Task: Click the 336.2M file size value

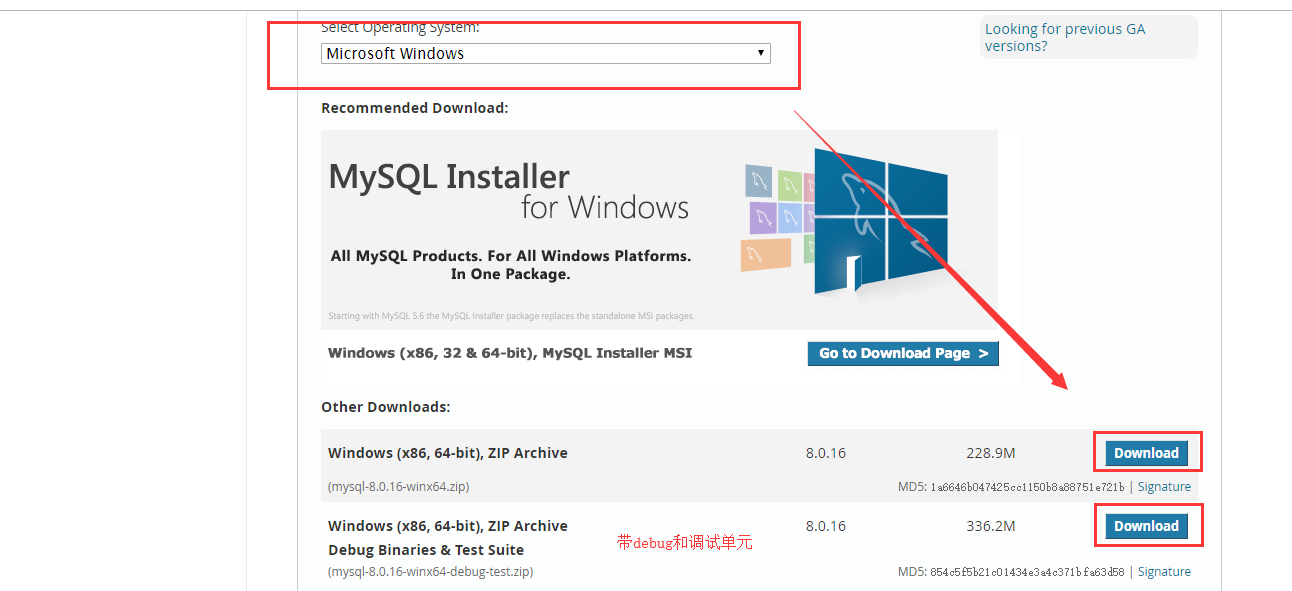Action: point(991,526)
